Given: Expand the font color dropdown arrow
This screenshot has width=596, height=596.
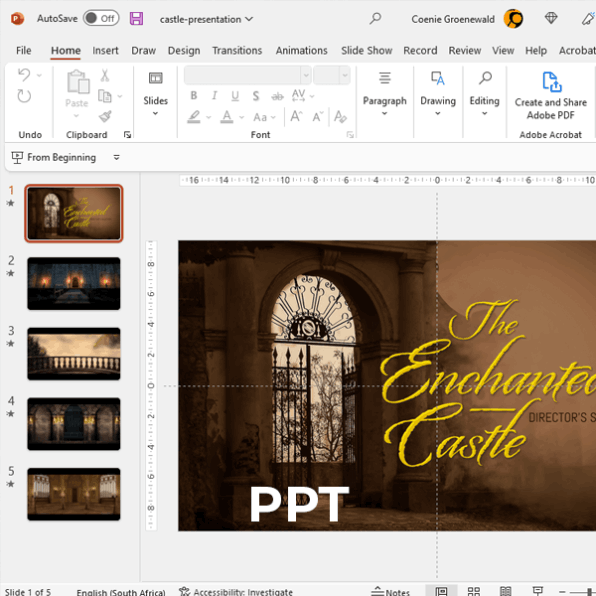Looking at the screenshot, I should pos(241,117).
